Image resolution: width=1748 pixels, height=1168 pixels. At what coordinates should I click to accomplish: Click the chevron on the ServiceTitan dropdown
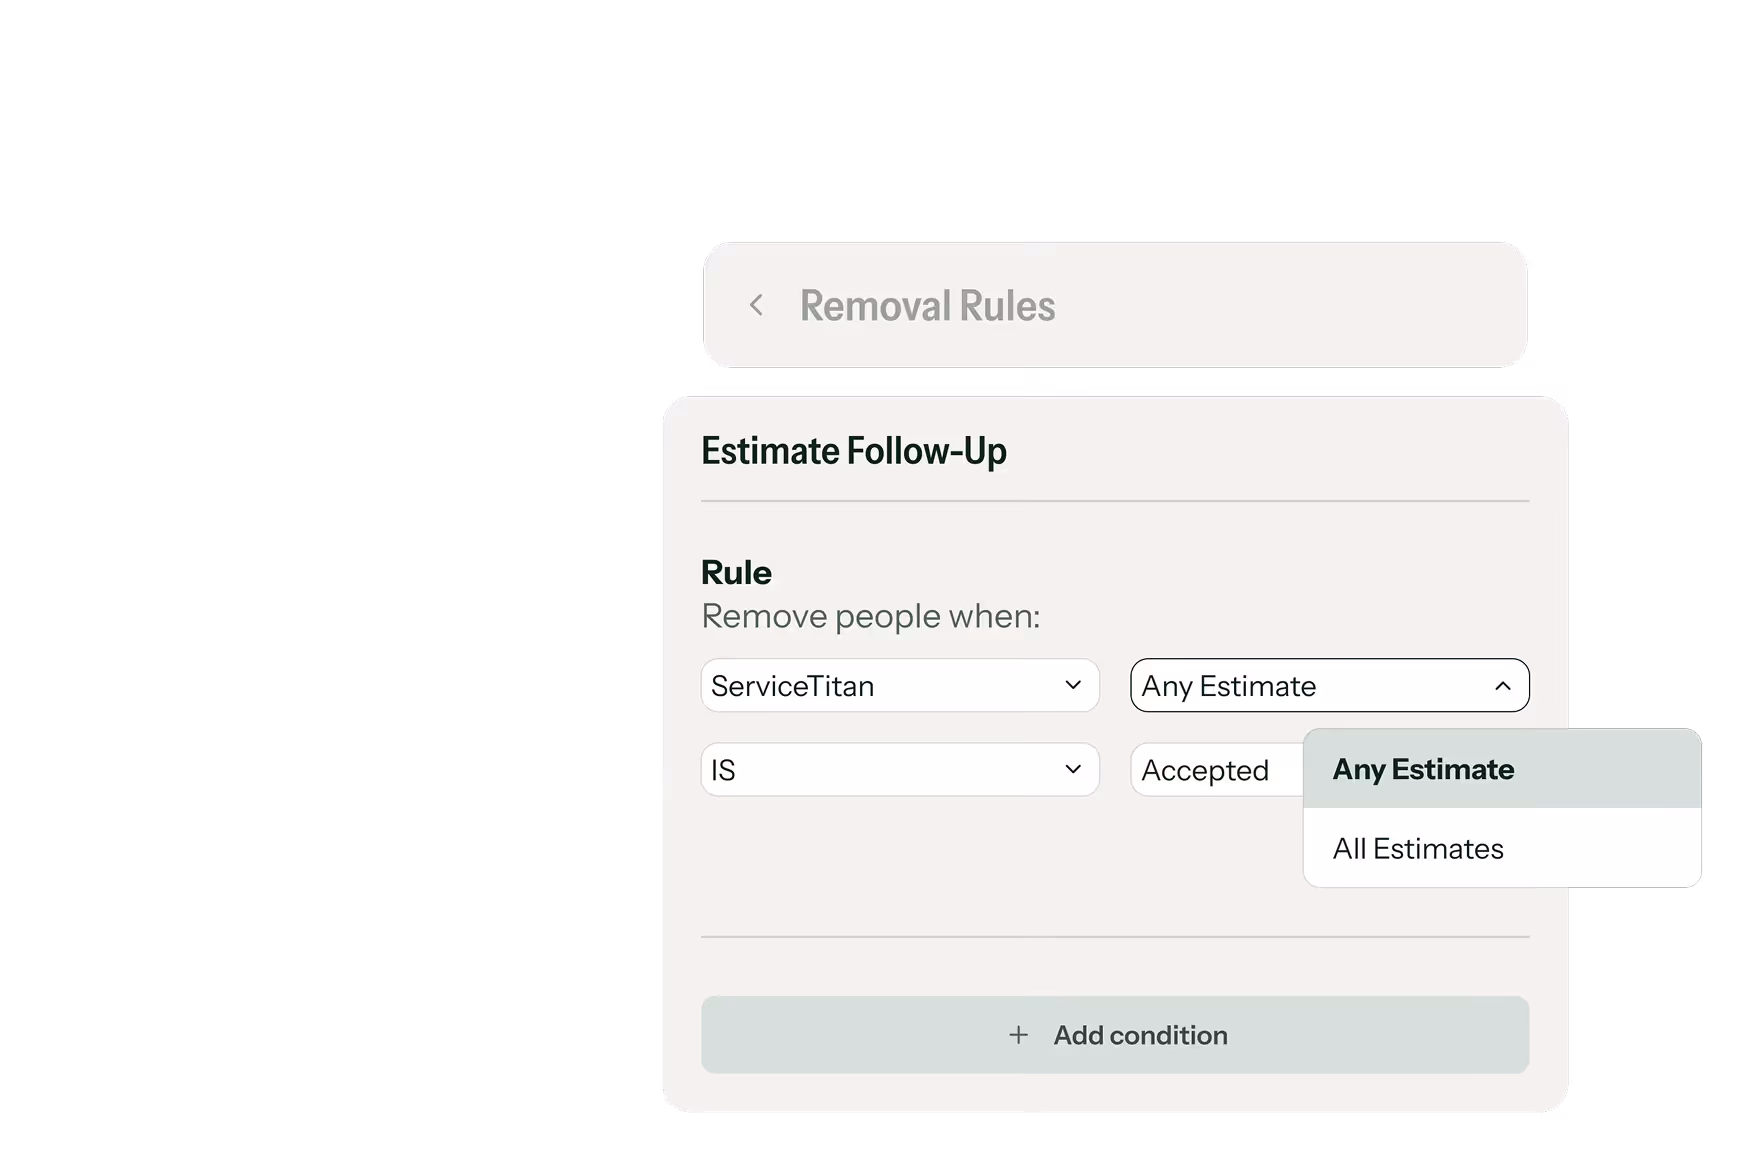(x=1073, y=686)
